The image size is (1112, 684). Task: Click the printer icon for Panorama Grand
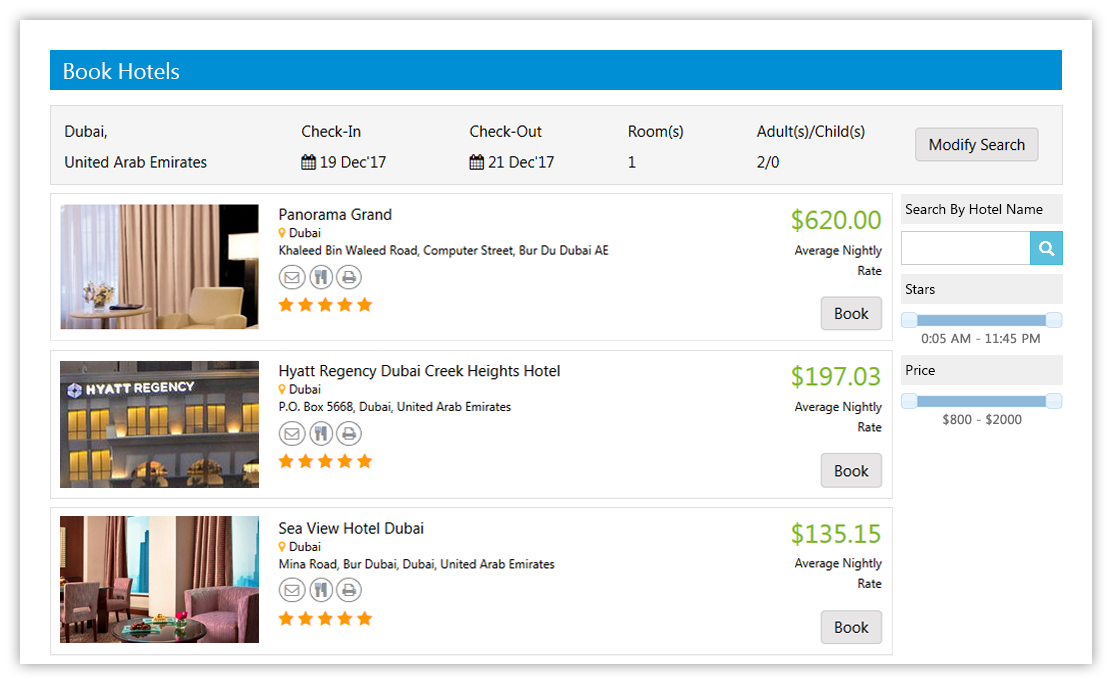point(348,277)
